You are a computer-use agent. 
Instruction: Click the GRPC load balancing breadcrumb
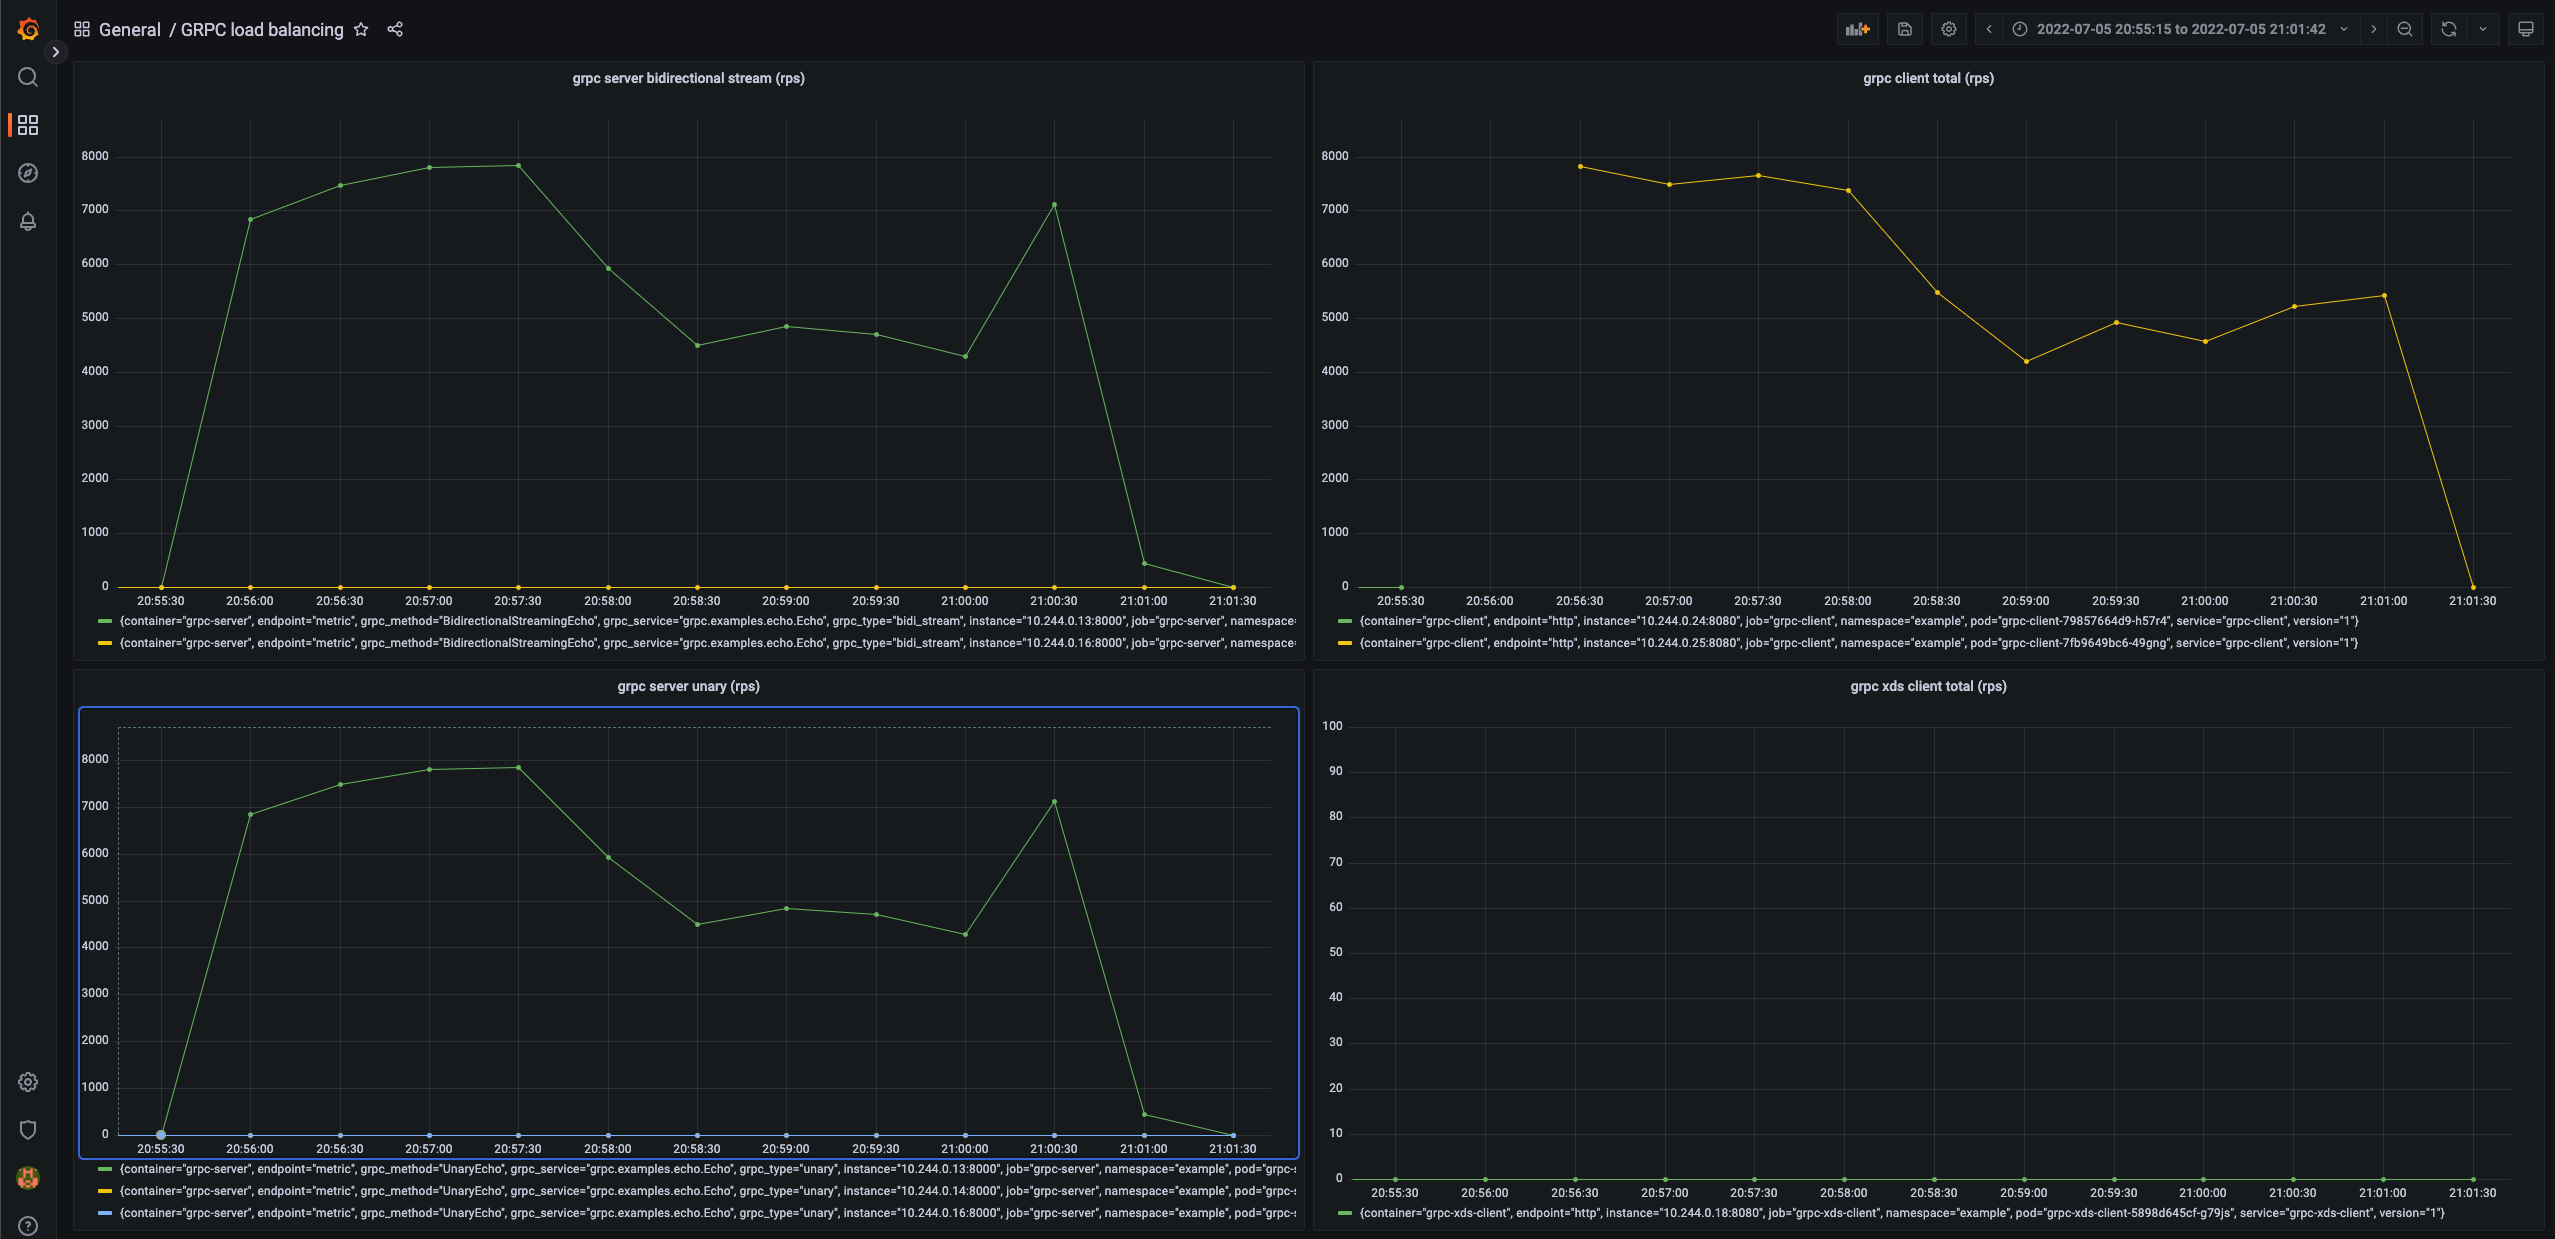(x=262, y=29)
